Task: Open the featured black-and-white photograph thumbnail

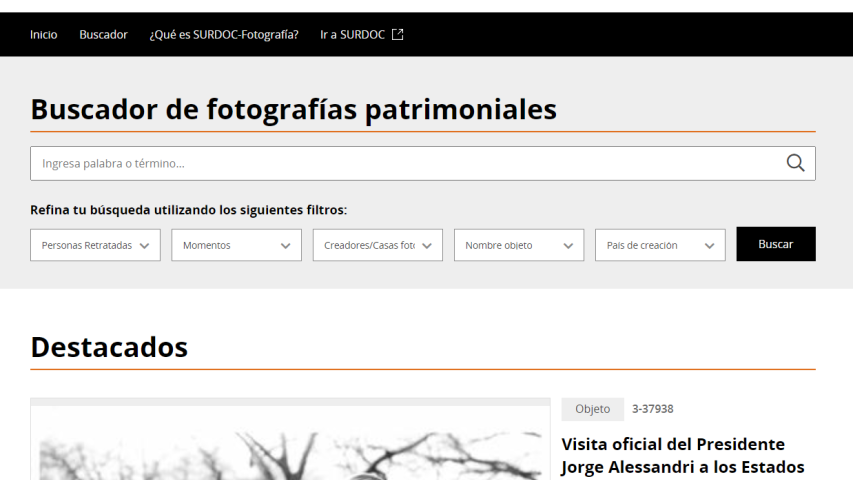Action: 290,439
